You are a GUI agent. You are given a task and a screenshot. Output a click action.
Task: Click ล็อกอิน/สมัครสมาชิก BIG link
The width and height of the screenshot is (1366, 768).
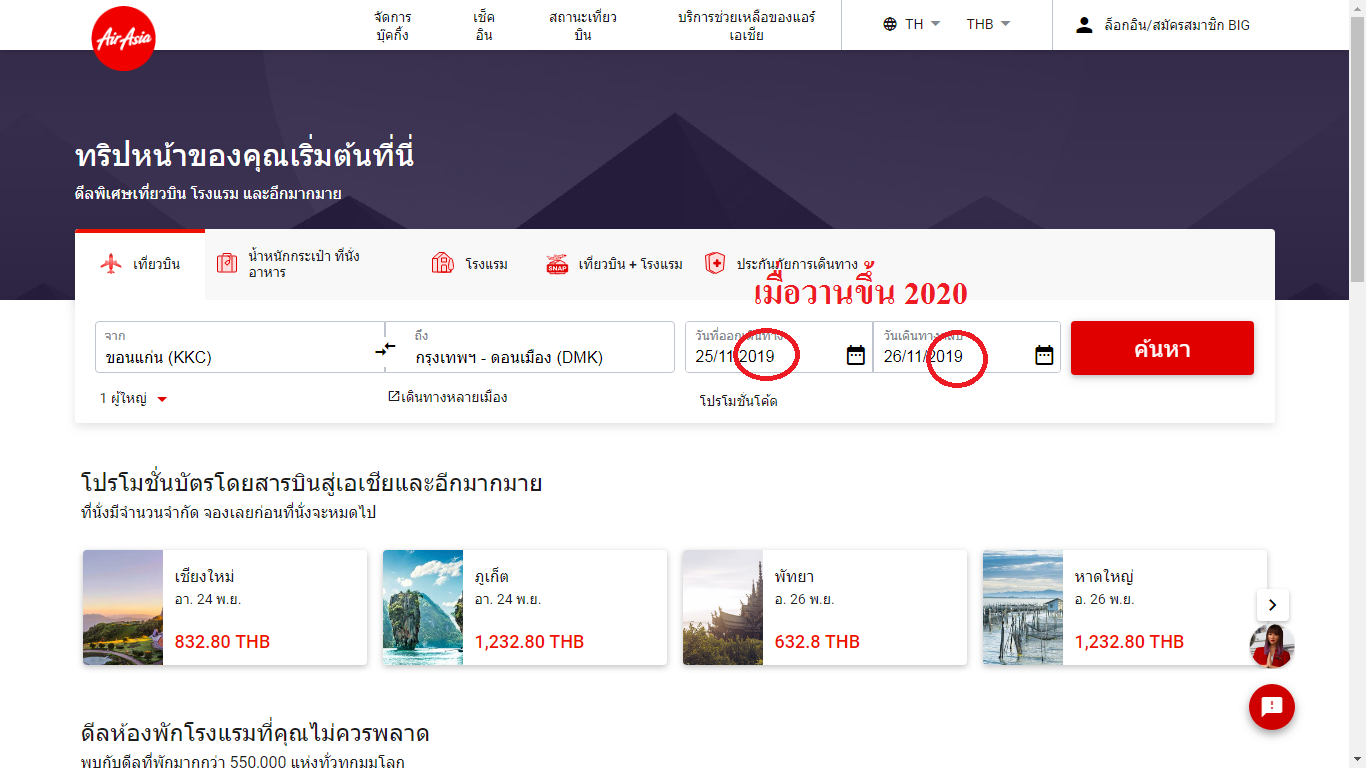coord(1177,25)
